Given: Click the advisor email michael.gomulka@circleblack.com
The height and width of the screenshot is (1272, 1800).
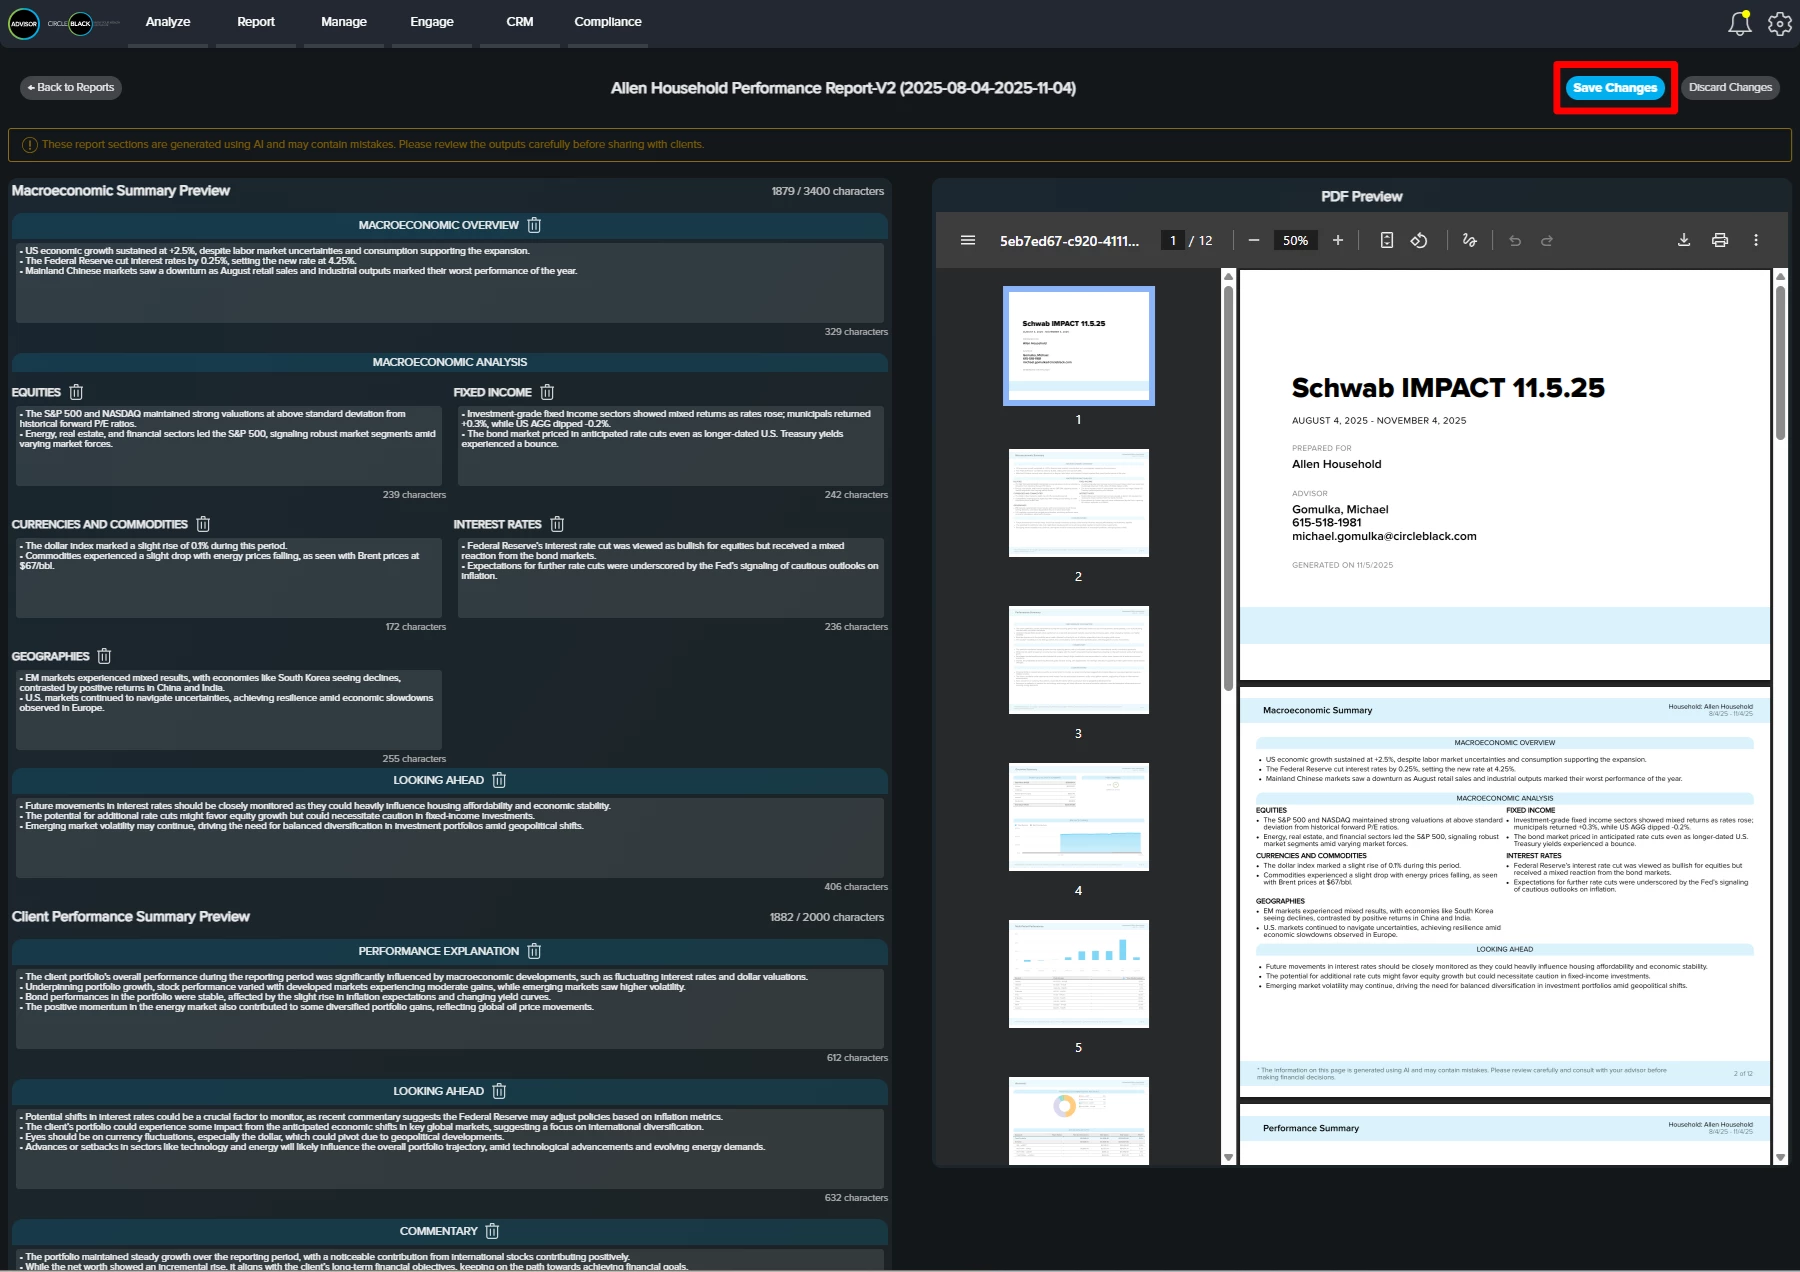Looking at the screenshot, I should click(x=1384, y=536).
